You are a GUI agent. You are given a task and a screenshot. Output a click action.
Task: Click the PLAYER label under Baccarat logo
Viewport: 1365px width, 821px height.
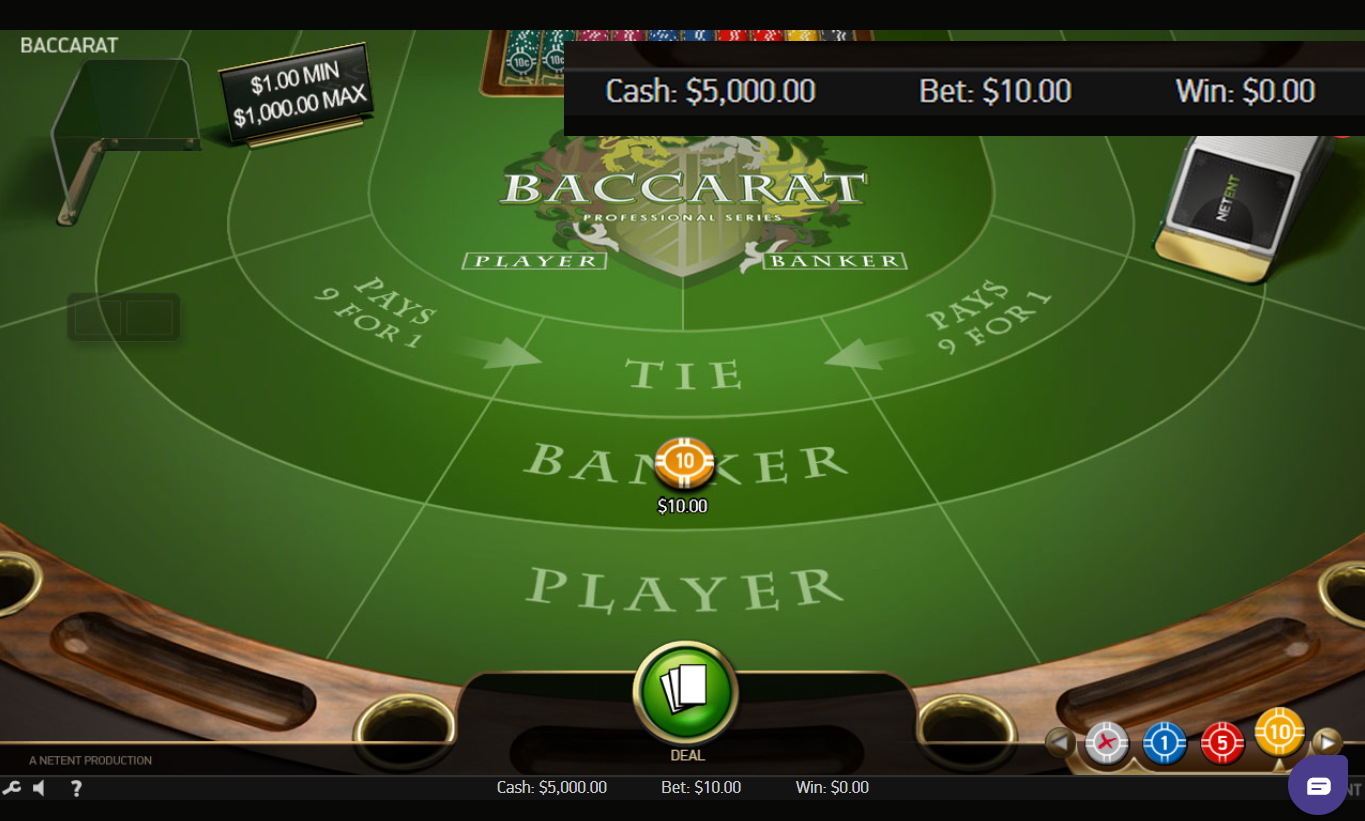point(535,261)
